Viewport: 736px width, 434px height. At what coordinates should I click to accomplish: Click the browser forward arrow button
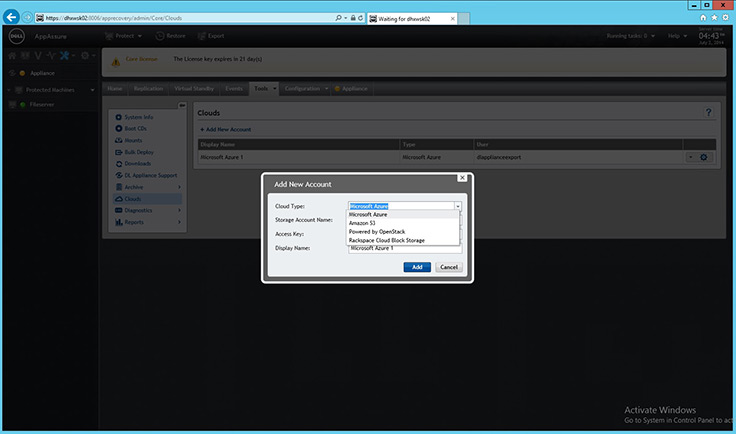coord(27,18)
